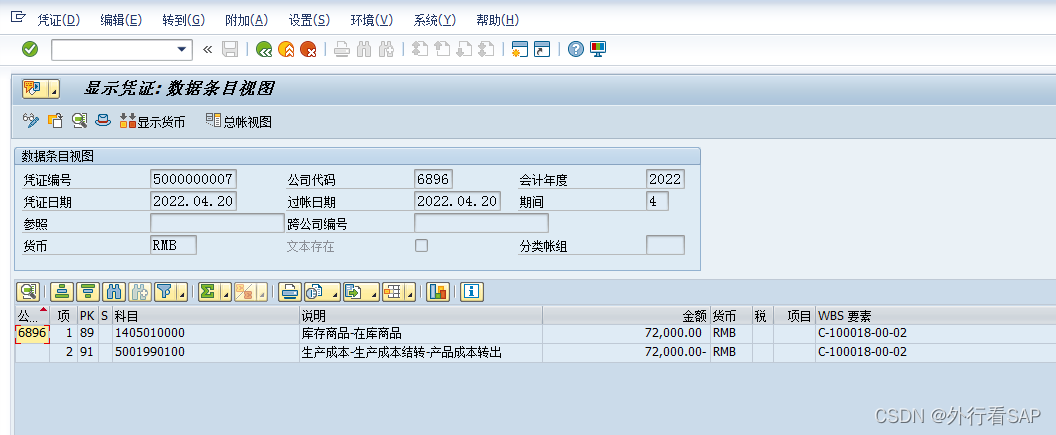The height and width of the screenshot is (435, 1056).
Task: Open SAP Help question mark icon
Action: [x=575, y=49]
